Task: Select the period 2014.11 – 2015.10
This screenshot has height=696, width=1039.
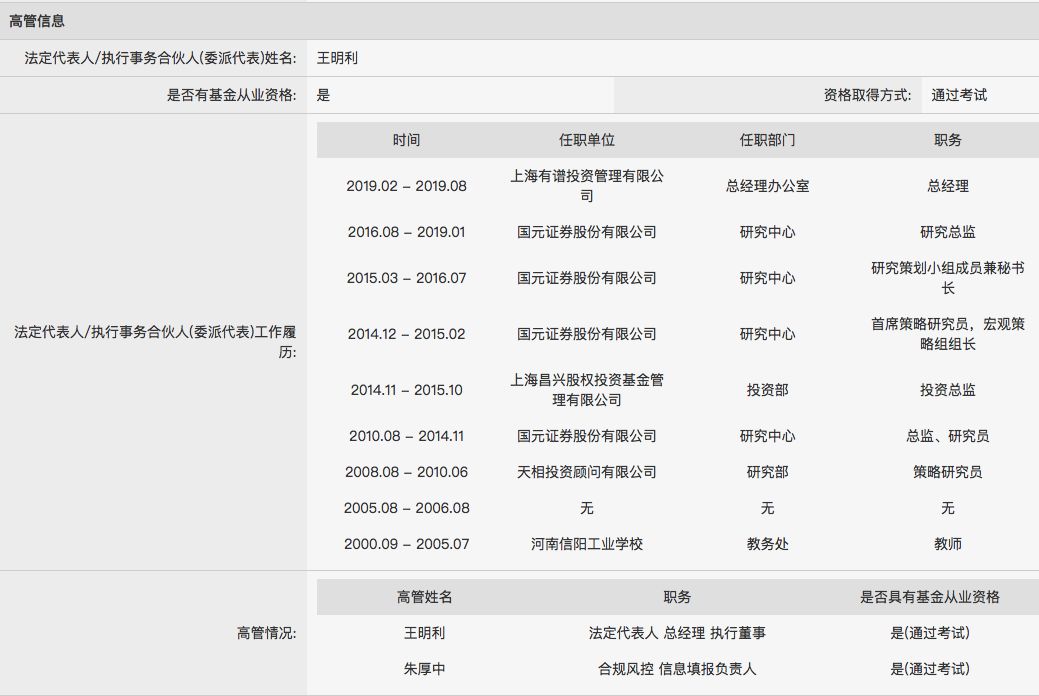Action: click(x=406, y=390)
